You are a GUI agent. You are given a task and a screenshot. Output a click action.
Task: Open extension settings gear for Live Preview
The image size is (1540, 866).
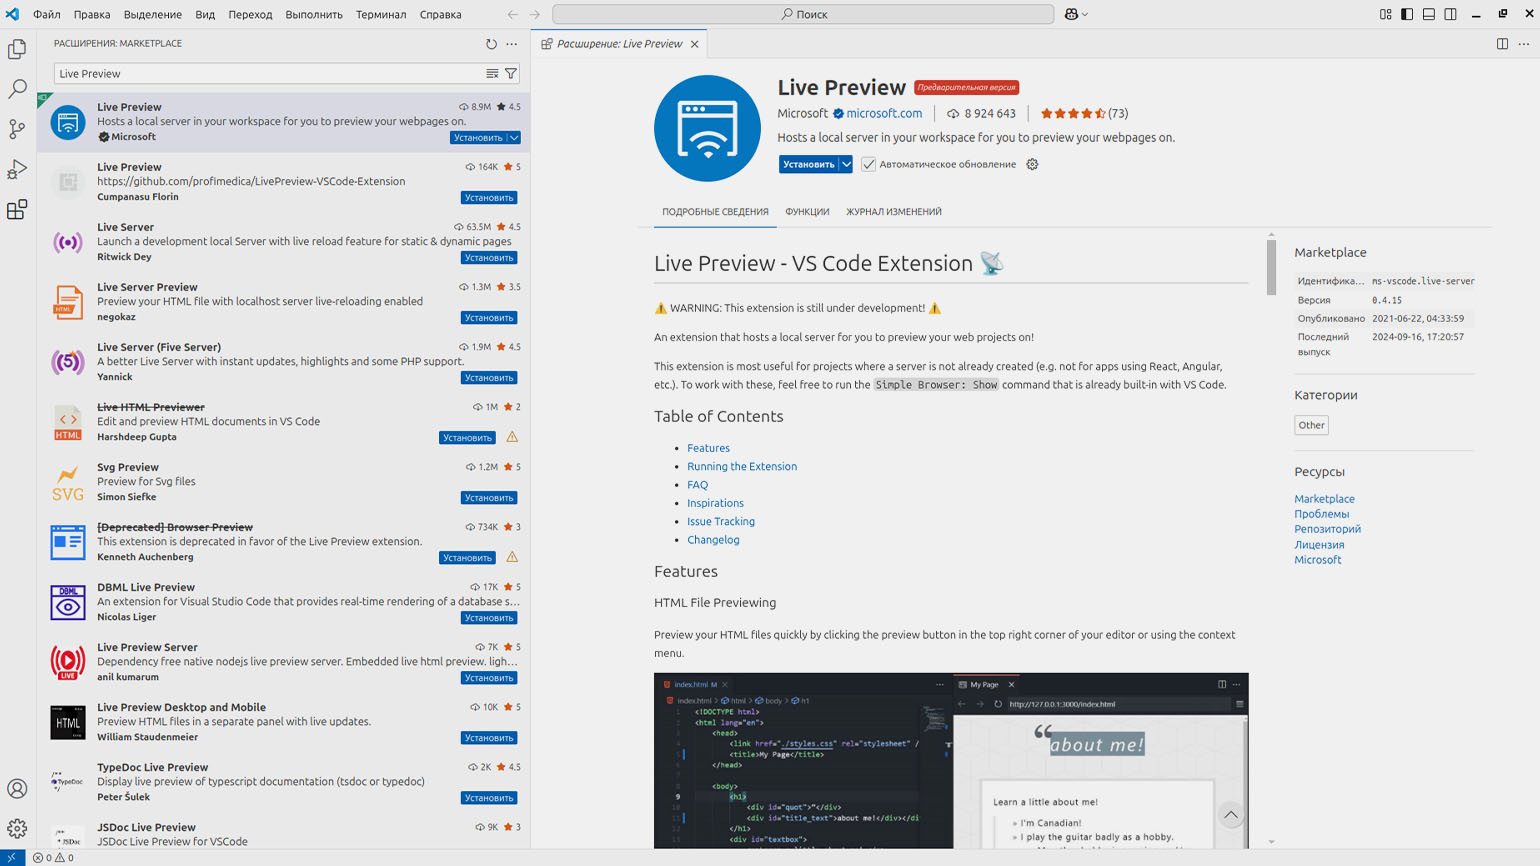1032,164
